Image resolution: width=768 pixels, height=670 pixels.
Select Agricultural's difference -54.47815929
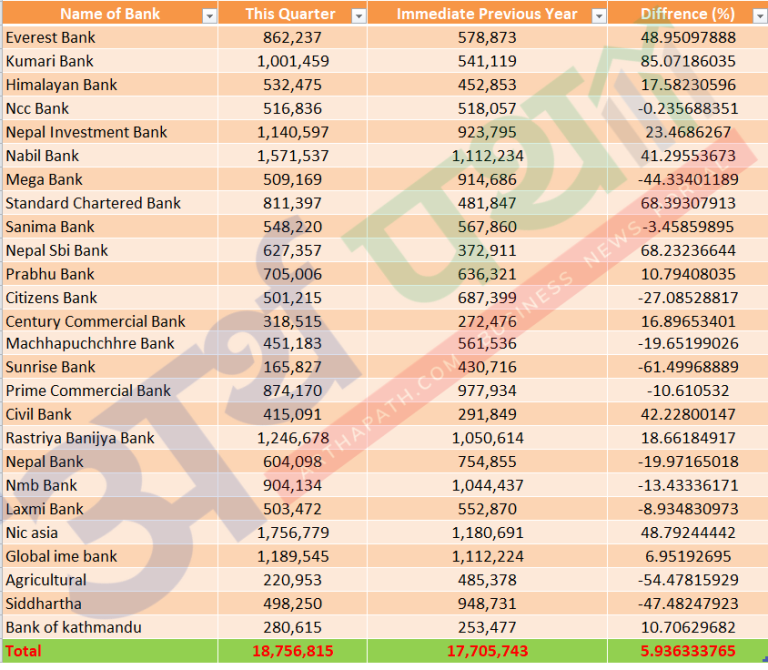(688, 580)
